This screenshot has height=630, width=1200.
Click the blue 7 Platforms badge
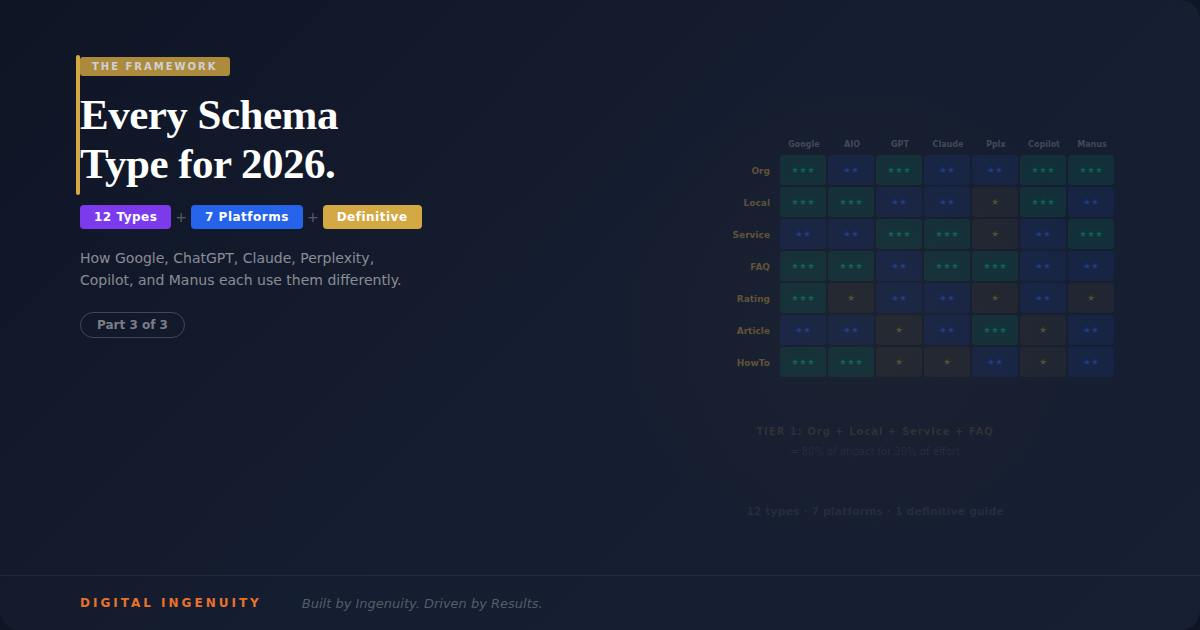(x=247, y=217)
